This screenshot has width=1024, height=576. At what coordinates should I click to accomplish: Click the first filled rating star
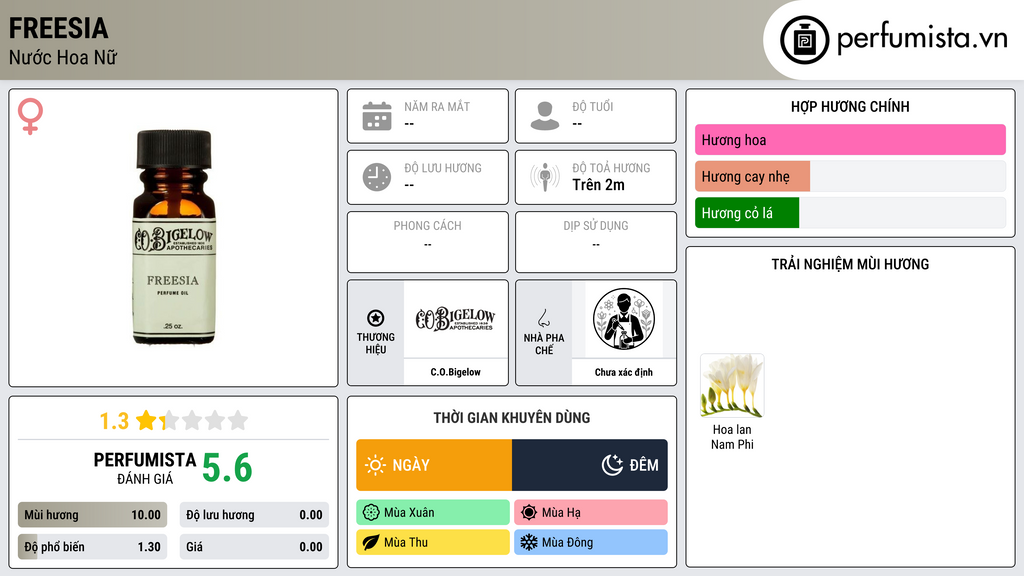(x=146, y=420)
